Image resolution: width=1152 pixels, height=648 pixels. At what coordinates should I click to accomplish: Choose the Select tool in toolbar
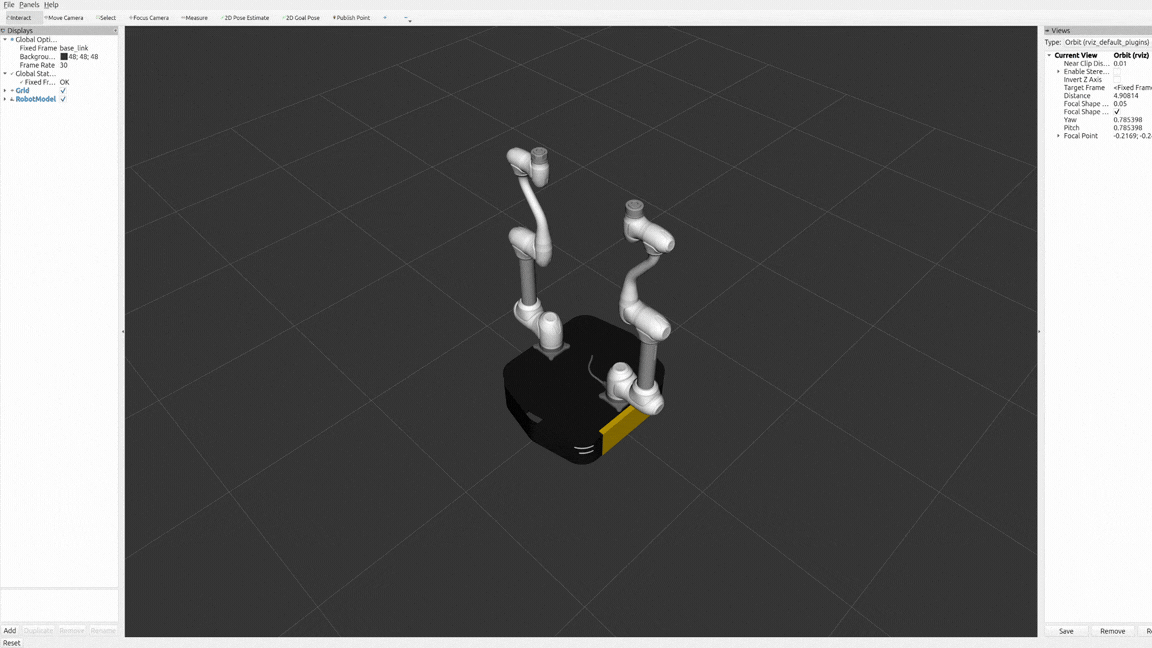pyautogui.click(x=106, y=18)
